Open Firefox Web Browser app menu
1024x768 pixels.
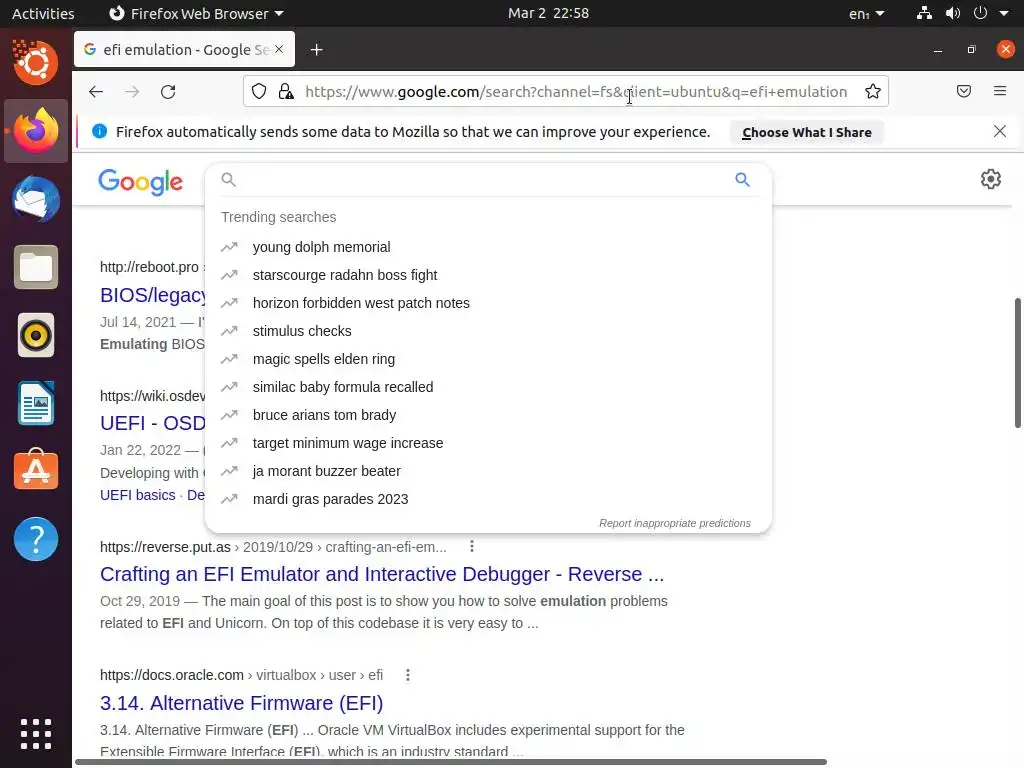click(x=195, y=14)
